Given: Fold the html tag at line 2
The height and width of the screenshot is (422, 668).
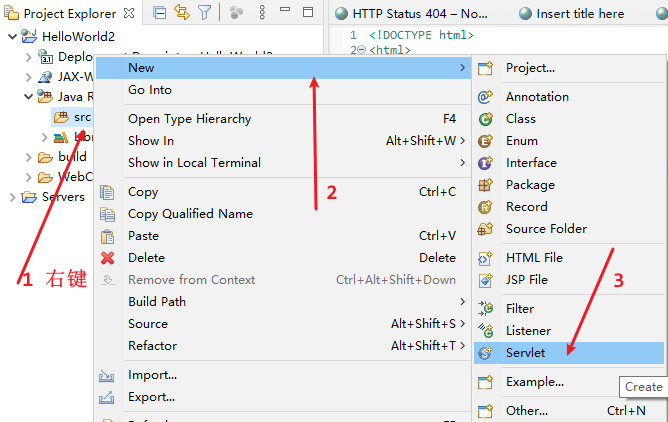Looking at the screenshot, I should click(x=361, y=50).
